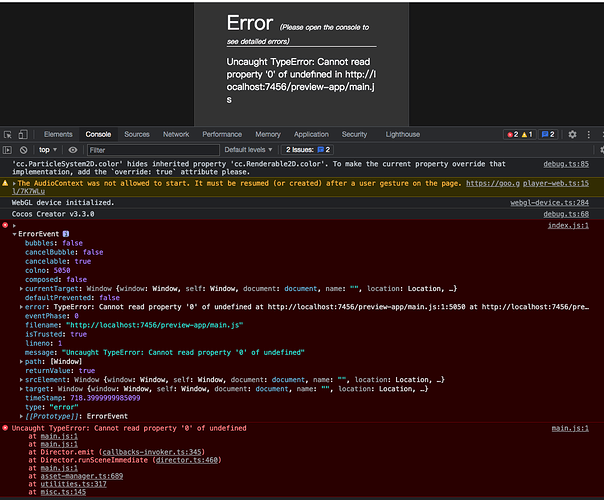Select the message property string value
Viewport: 604px width, 500px height.
pos(183,352)
